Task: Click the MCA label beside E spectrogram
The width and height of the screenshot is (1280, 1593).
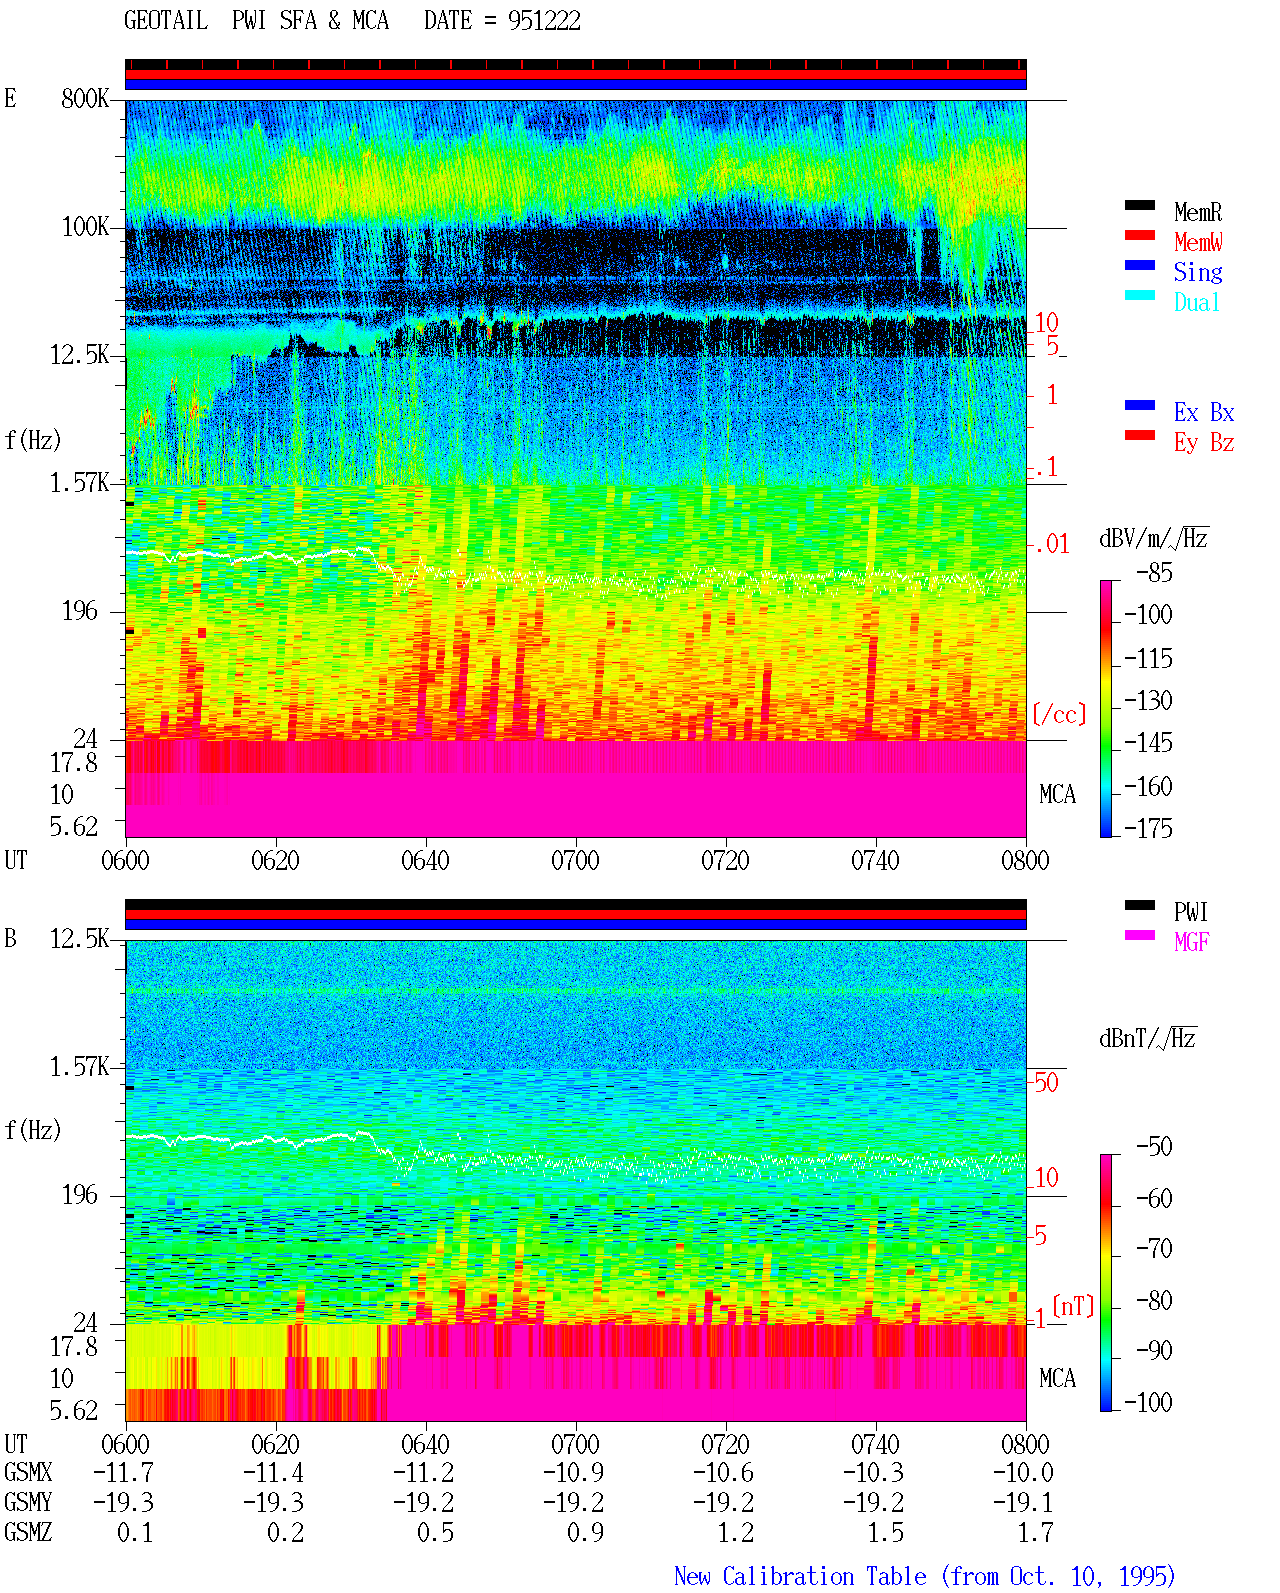Action: (x=1057, y=794)
